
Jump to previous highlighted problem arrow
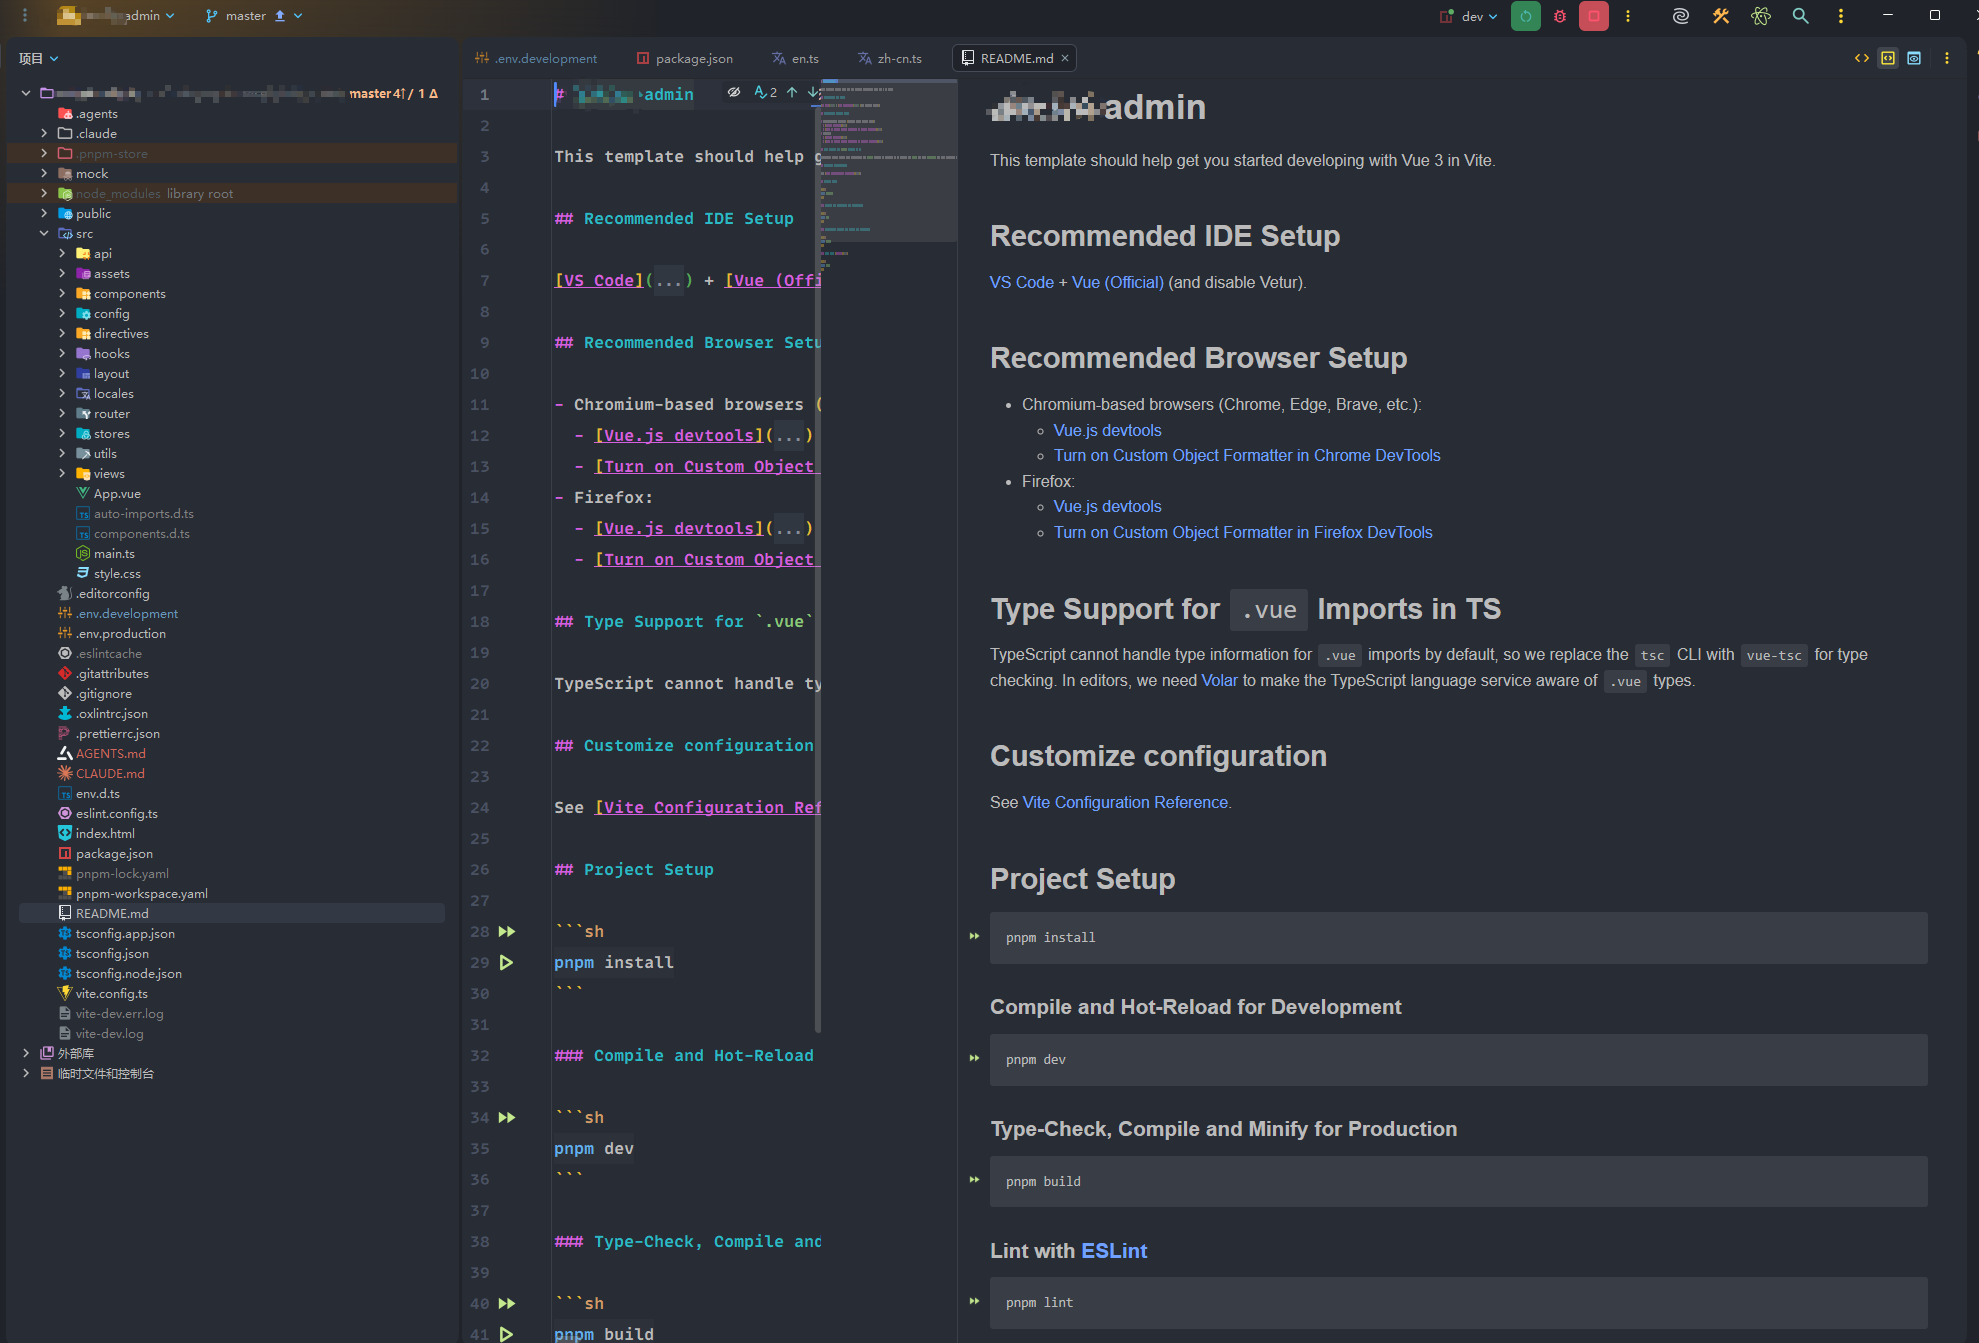coord(792,92)
